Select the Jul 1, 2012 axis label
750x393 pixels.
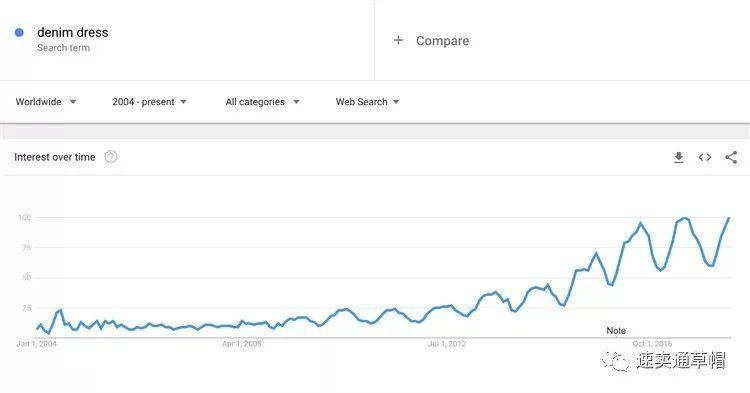pyautogui.click(x=447, y=344)
